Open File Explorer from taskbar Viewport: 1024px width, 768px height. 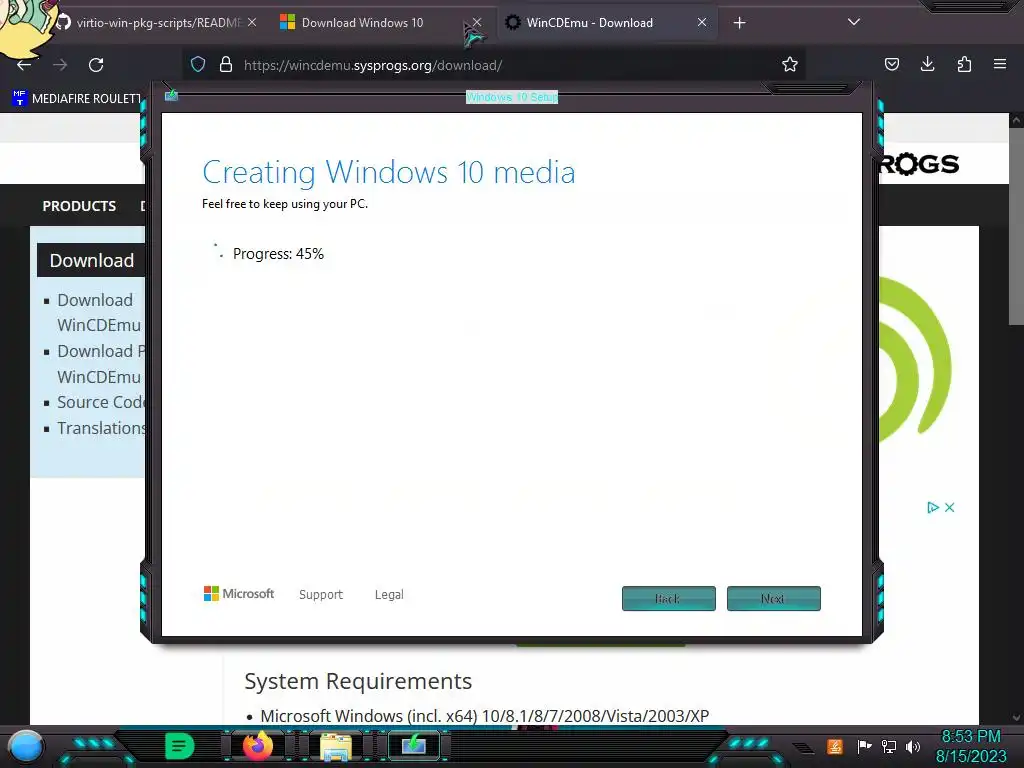(x=335, y=747)
